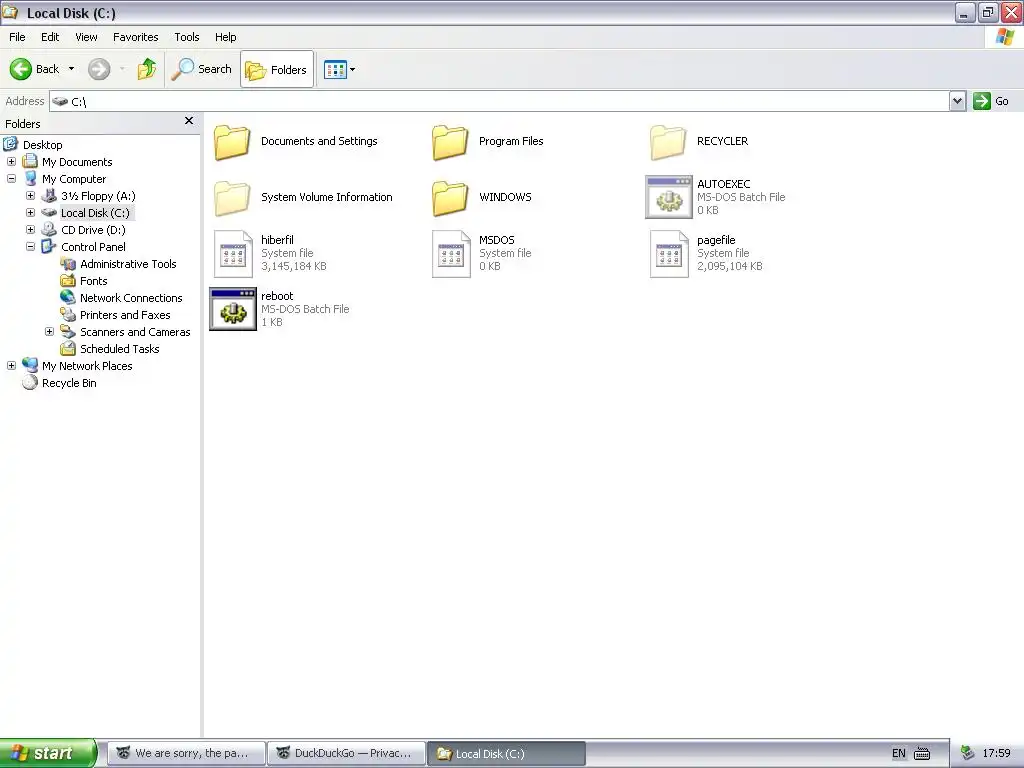Select the Documents and Settings folder icon

pyautogui.click(x=232, y=142)
